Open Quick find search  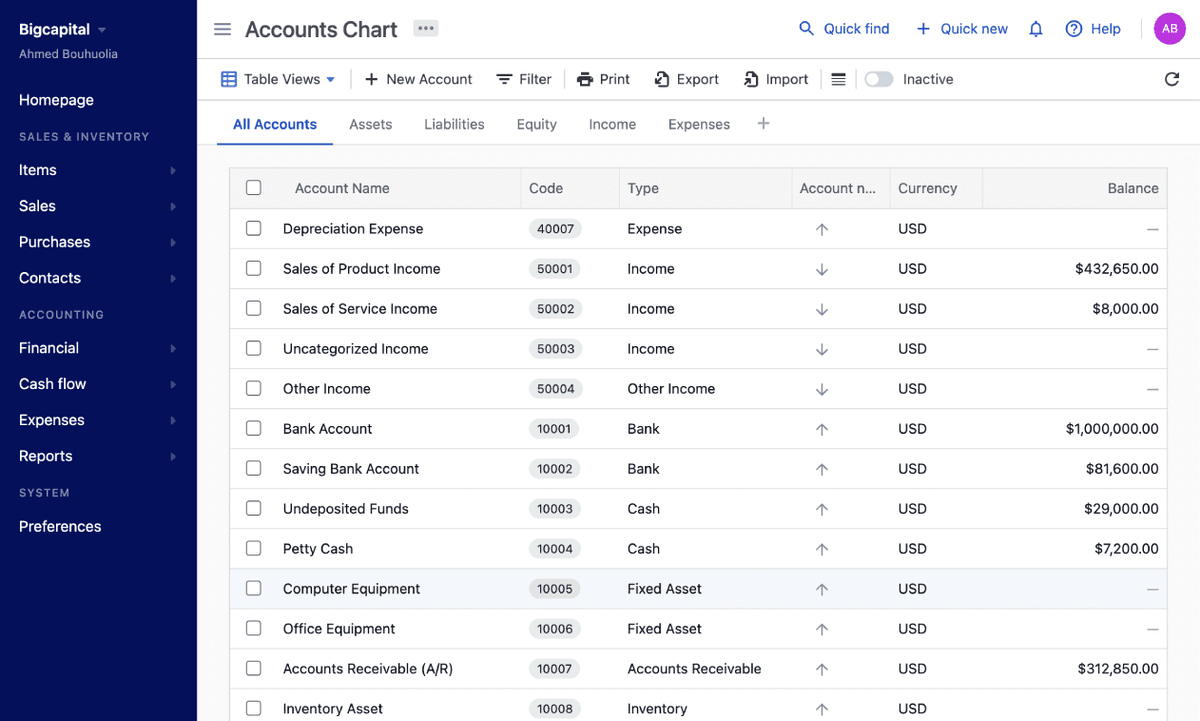843,28
